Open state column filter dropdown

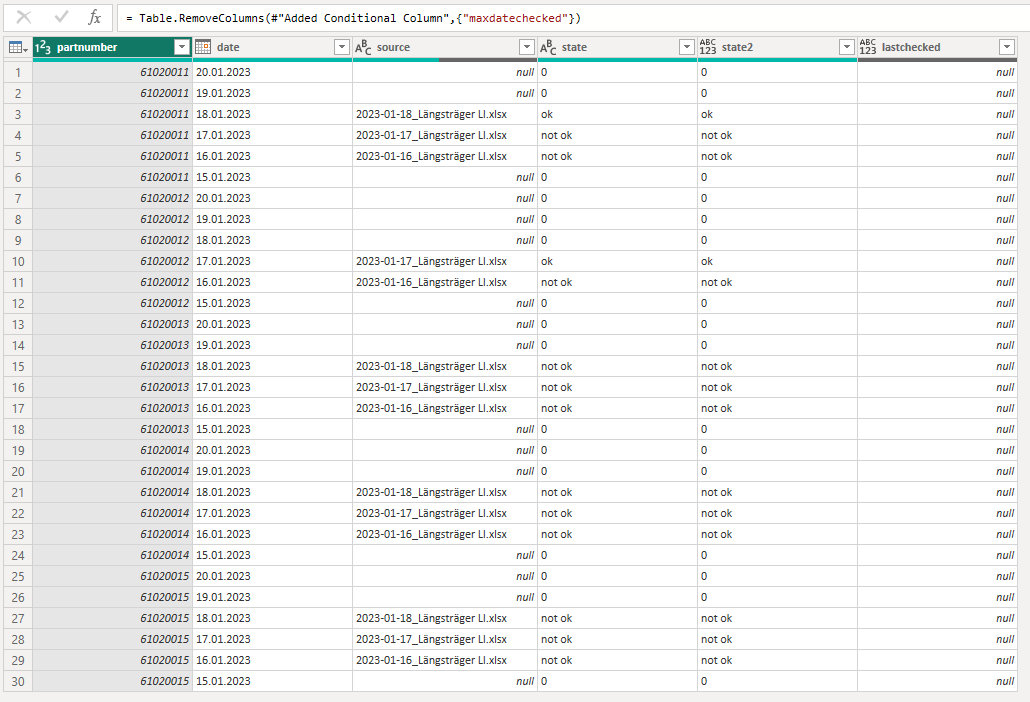[686, 47]
